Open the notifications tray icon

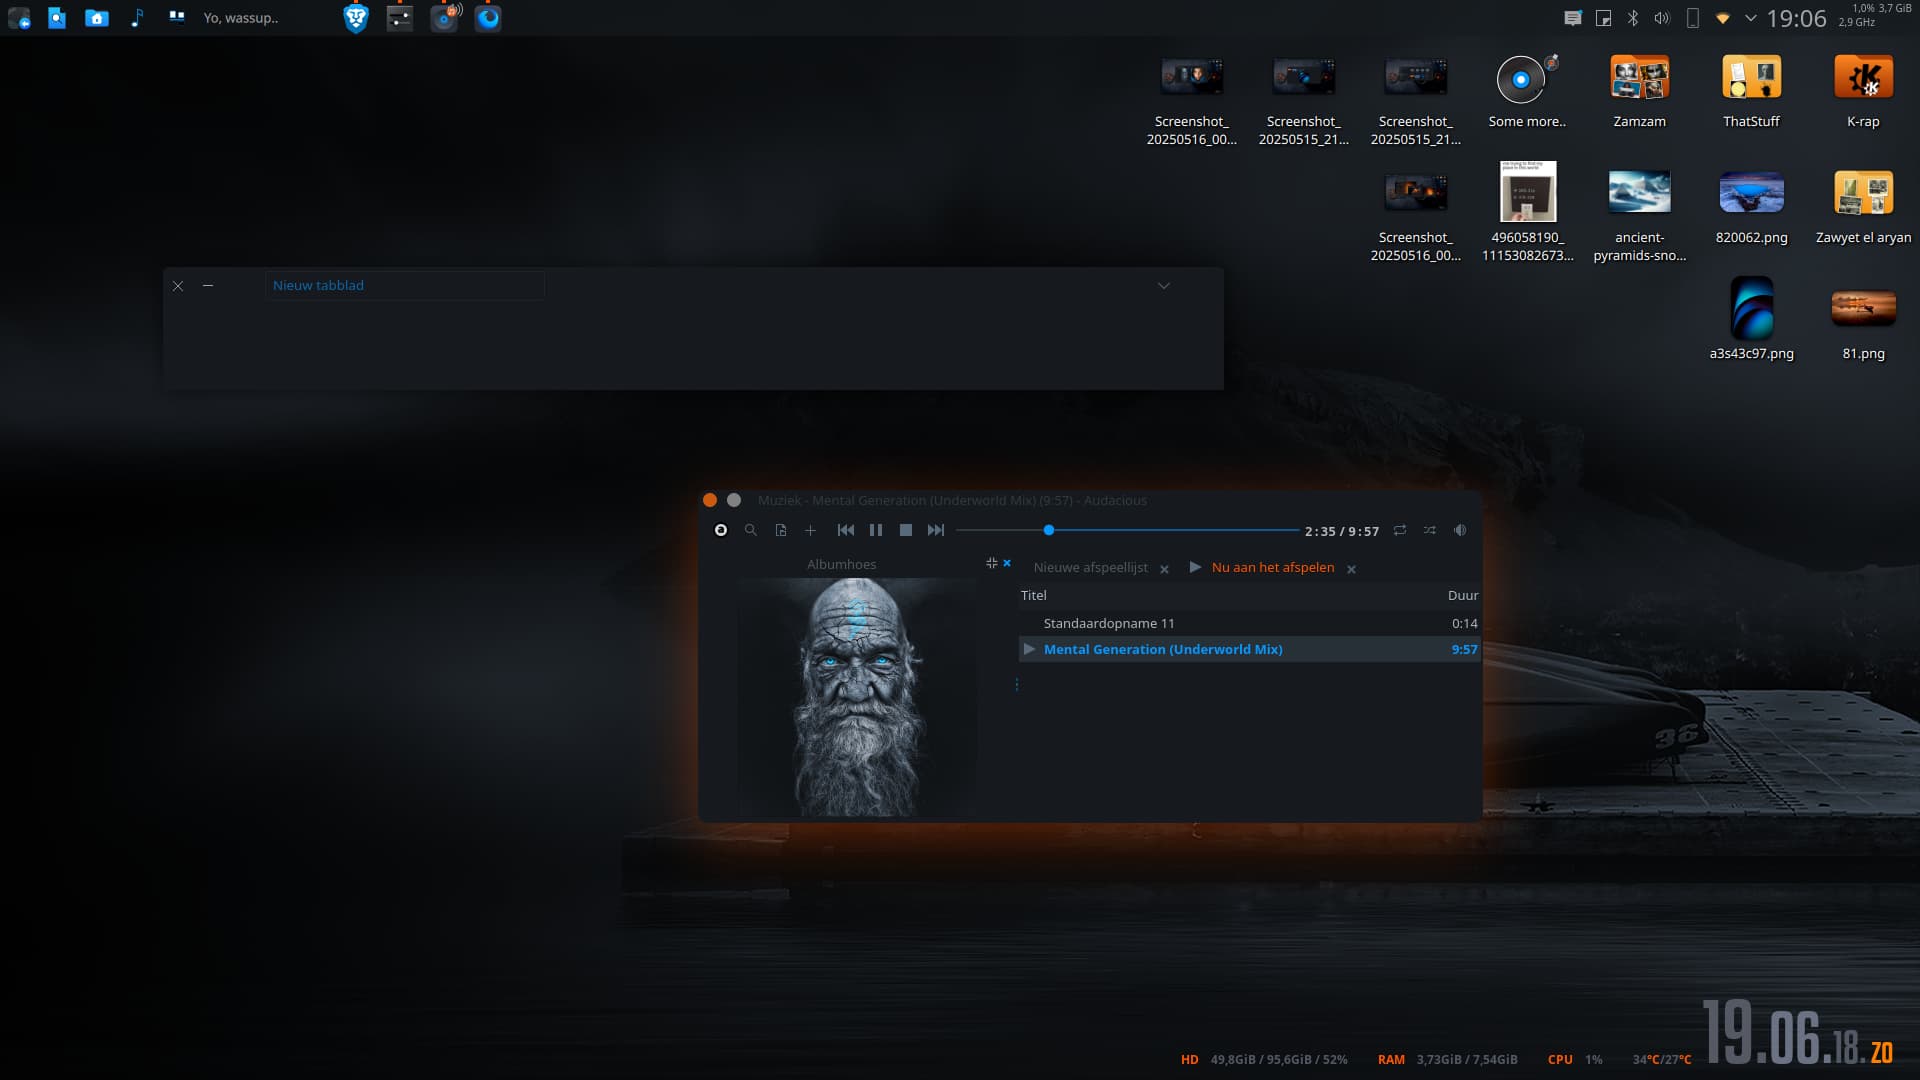coord(1573,18)
